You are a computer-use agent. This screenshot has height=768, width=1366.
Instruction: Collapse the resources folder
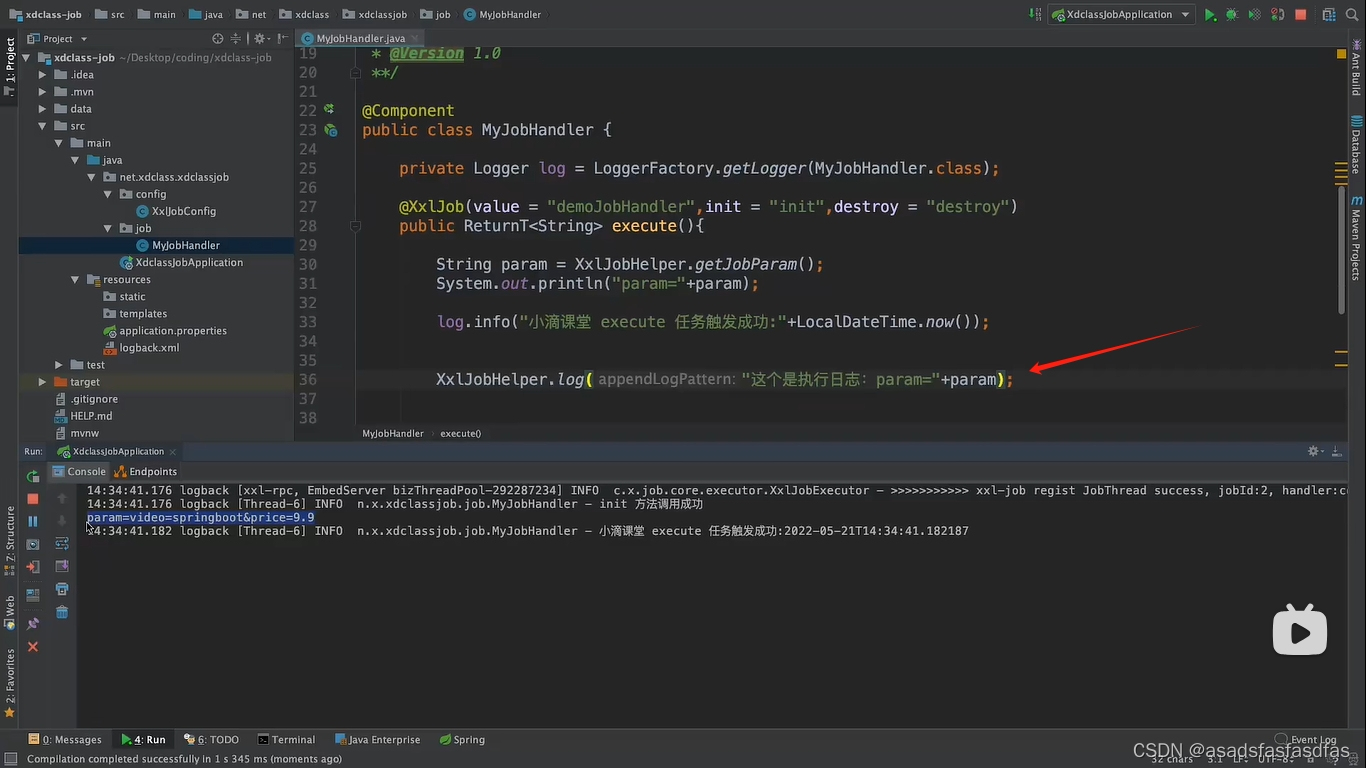coord(75,280)
